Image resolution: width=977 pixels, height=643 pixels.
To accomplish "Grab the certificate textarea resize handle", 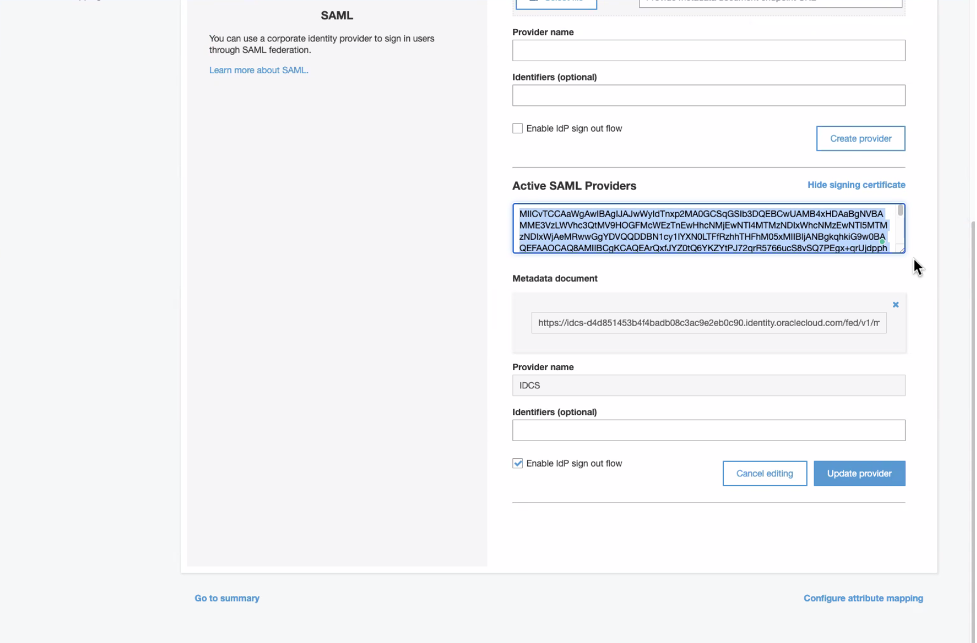I will [x=901, y=249].
